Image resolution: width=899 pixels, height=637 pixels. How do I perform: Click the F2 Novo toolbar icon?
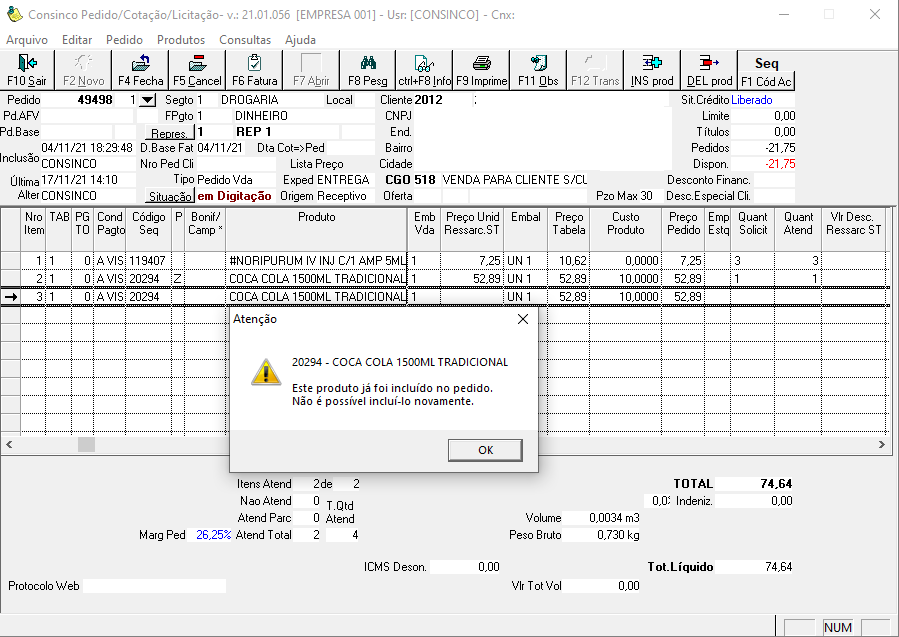coord(83,62)
